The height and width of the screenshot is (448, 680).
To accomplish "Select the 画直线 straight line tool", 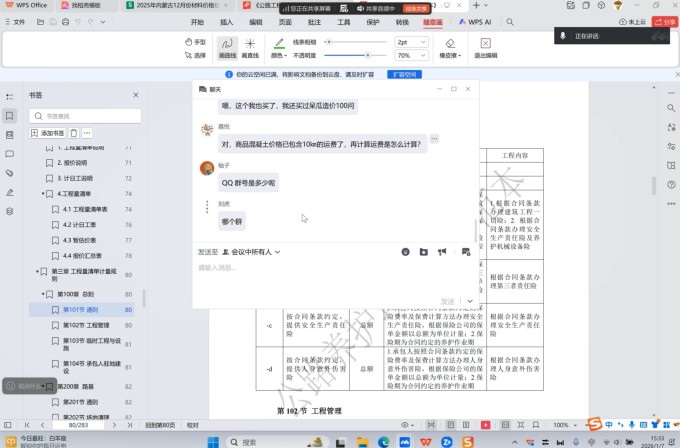I will click(x=251, y=47).
